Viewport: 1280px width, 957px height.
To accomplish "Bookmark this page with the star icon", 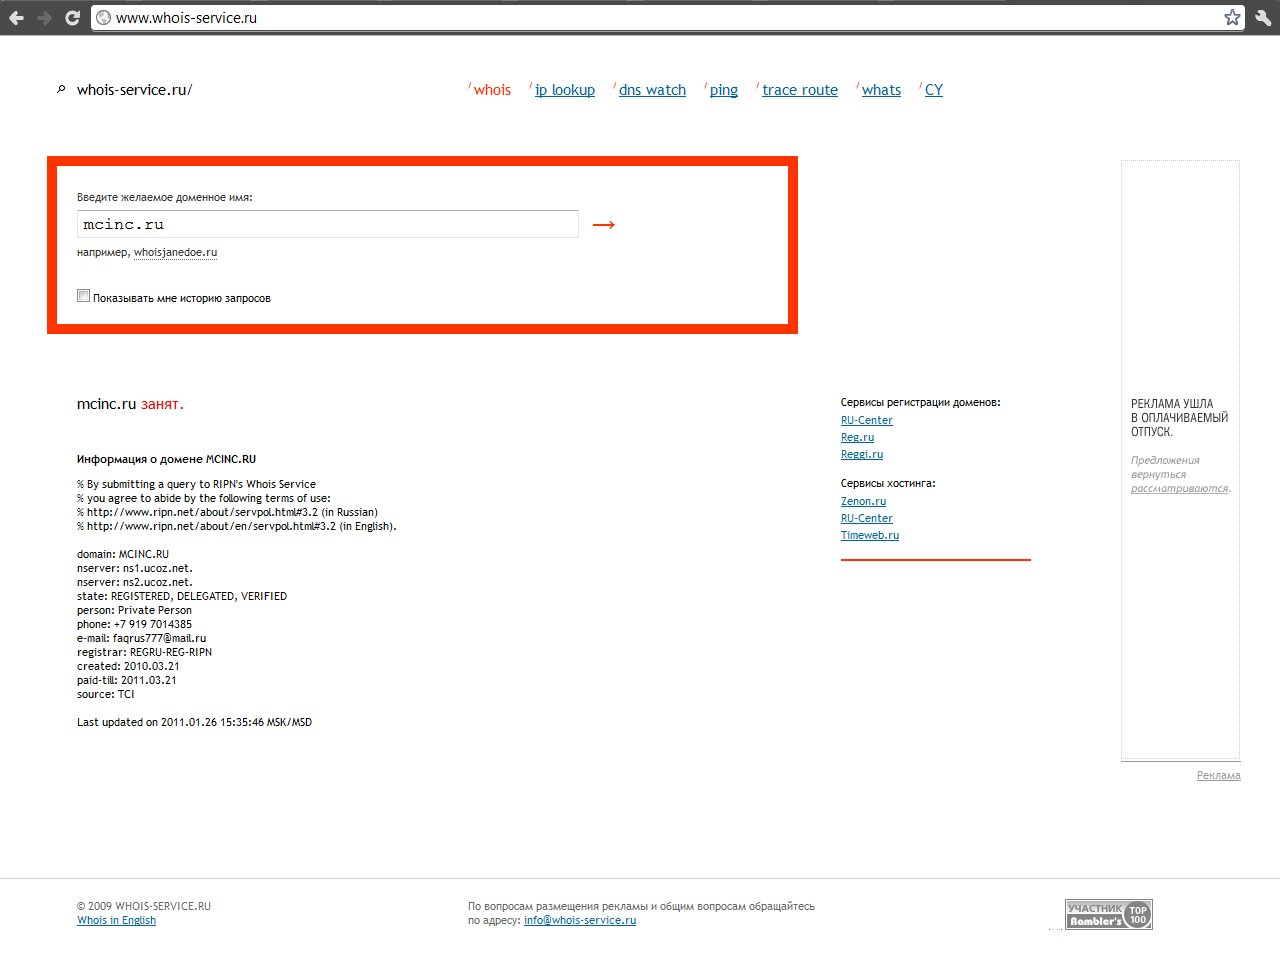I will [x=1232, y=17].
